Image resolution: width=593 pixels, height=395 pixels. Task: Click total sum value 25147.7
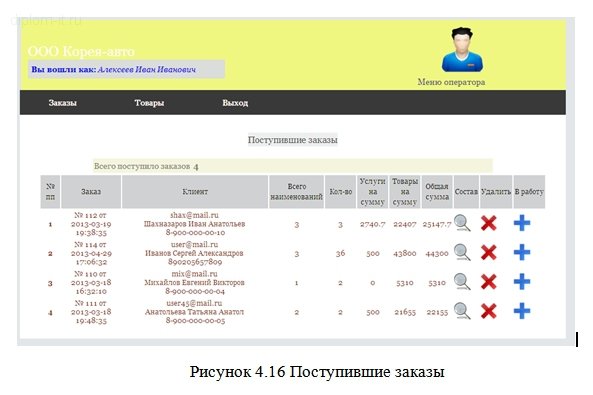coord(437,224)
